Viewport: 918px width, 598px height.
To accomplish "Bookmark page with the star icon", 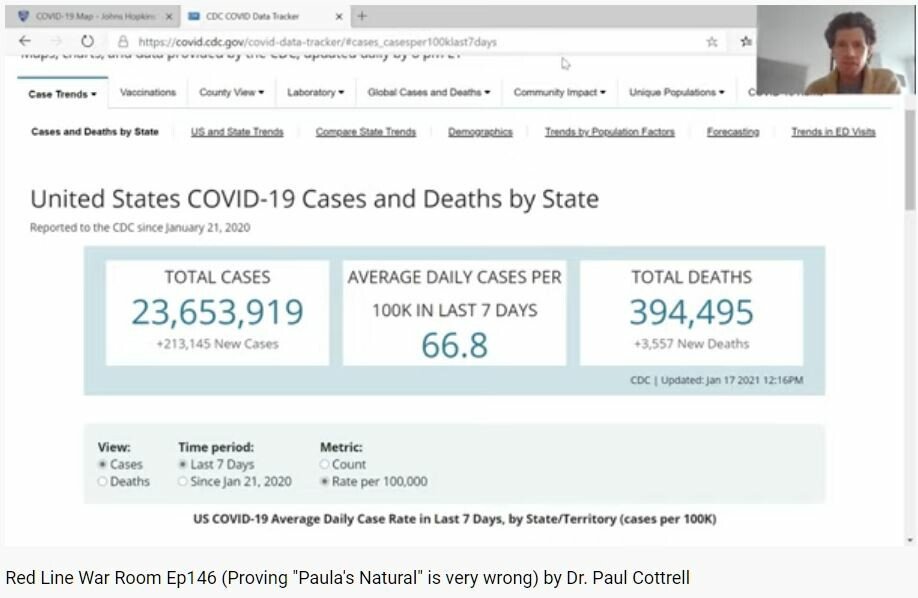I will point(712,42).
